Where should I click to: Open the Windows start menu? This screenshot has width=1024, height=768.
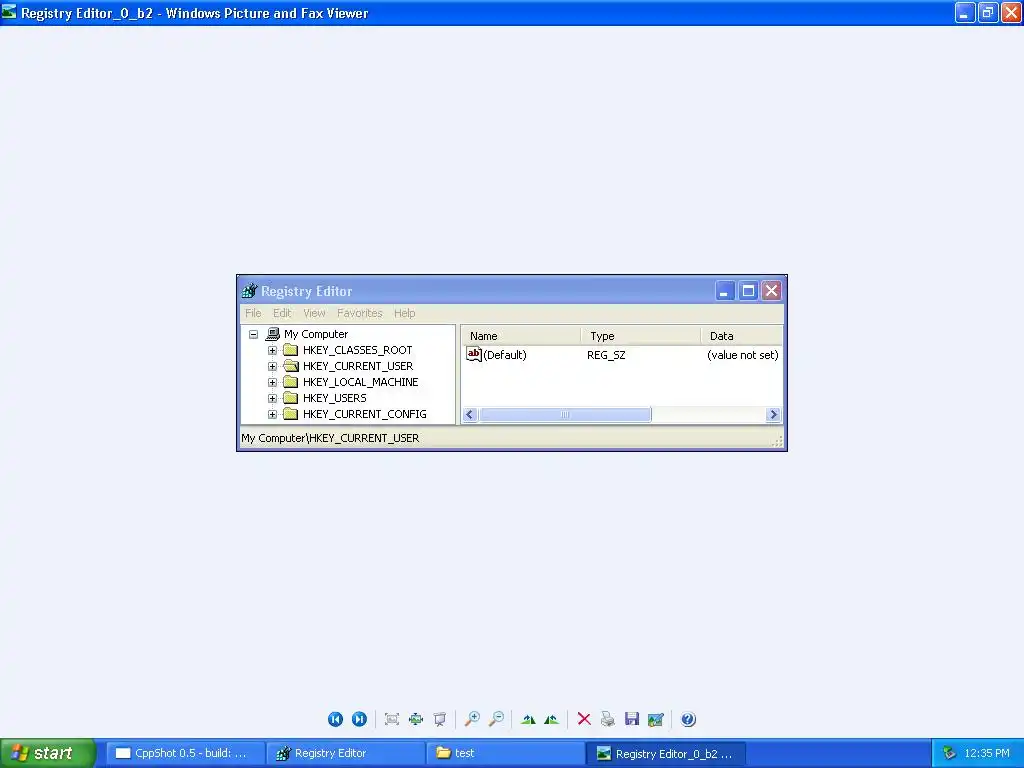(x=48, y=753)
